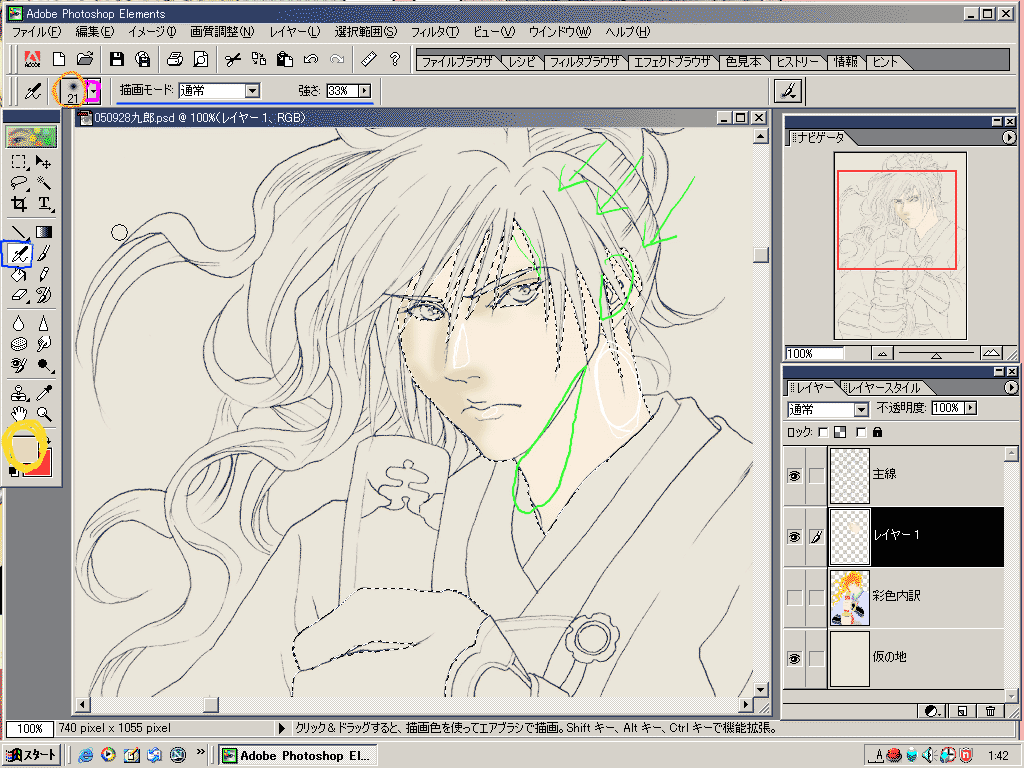Image resolution: width=1024 pixels, height=768 pixels.
Task: Click navigator zoom-in large mountains button
Action: point(991,354)
